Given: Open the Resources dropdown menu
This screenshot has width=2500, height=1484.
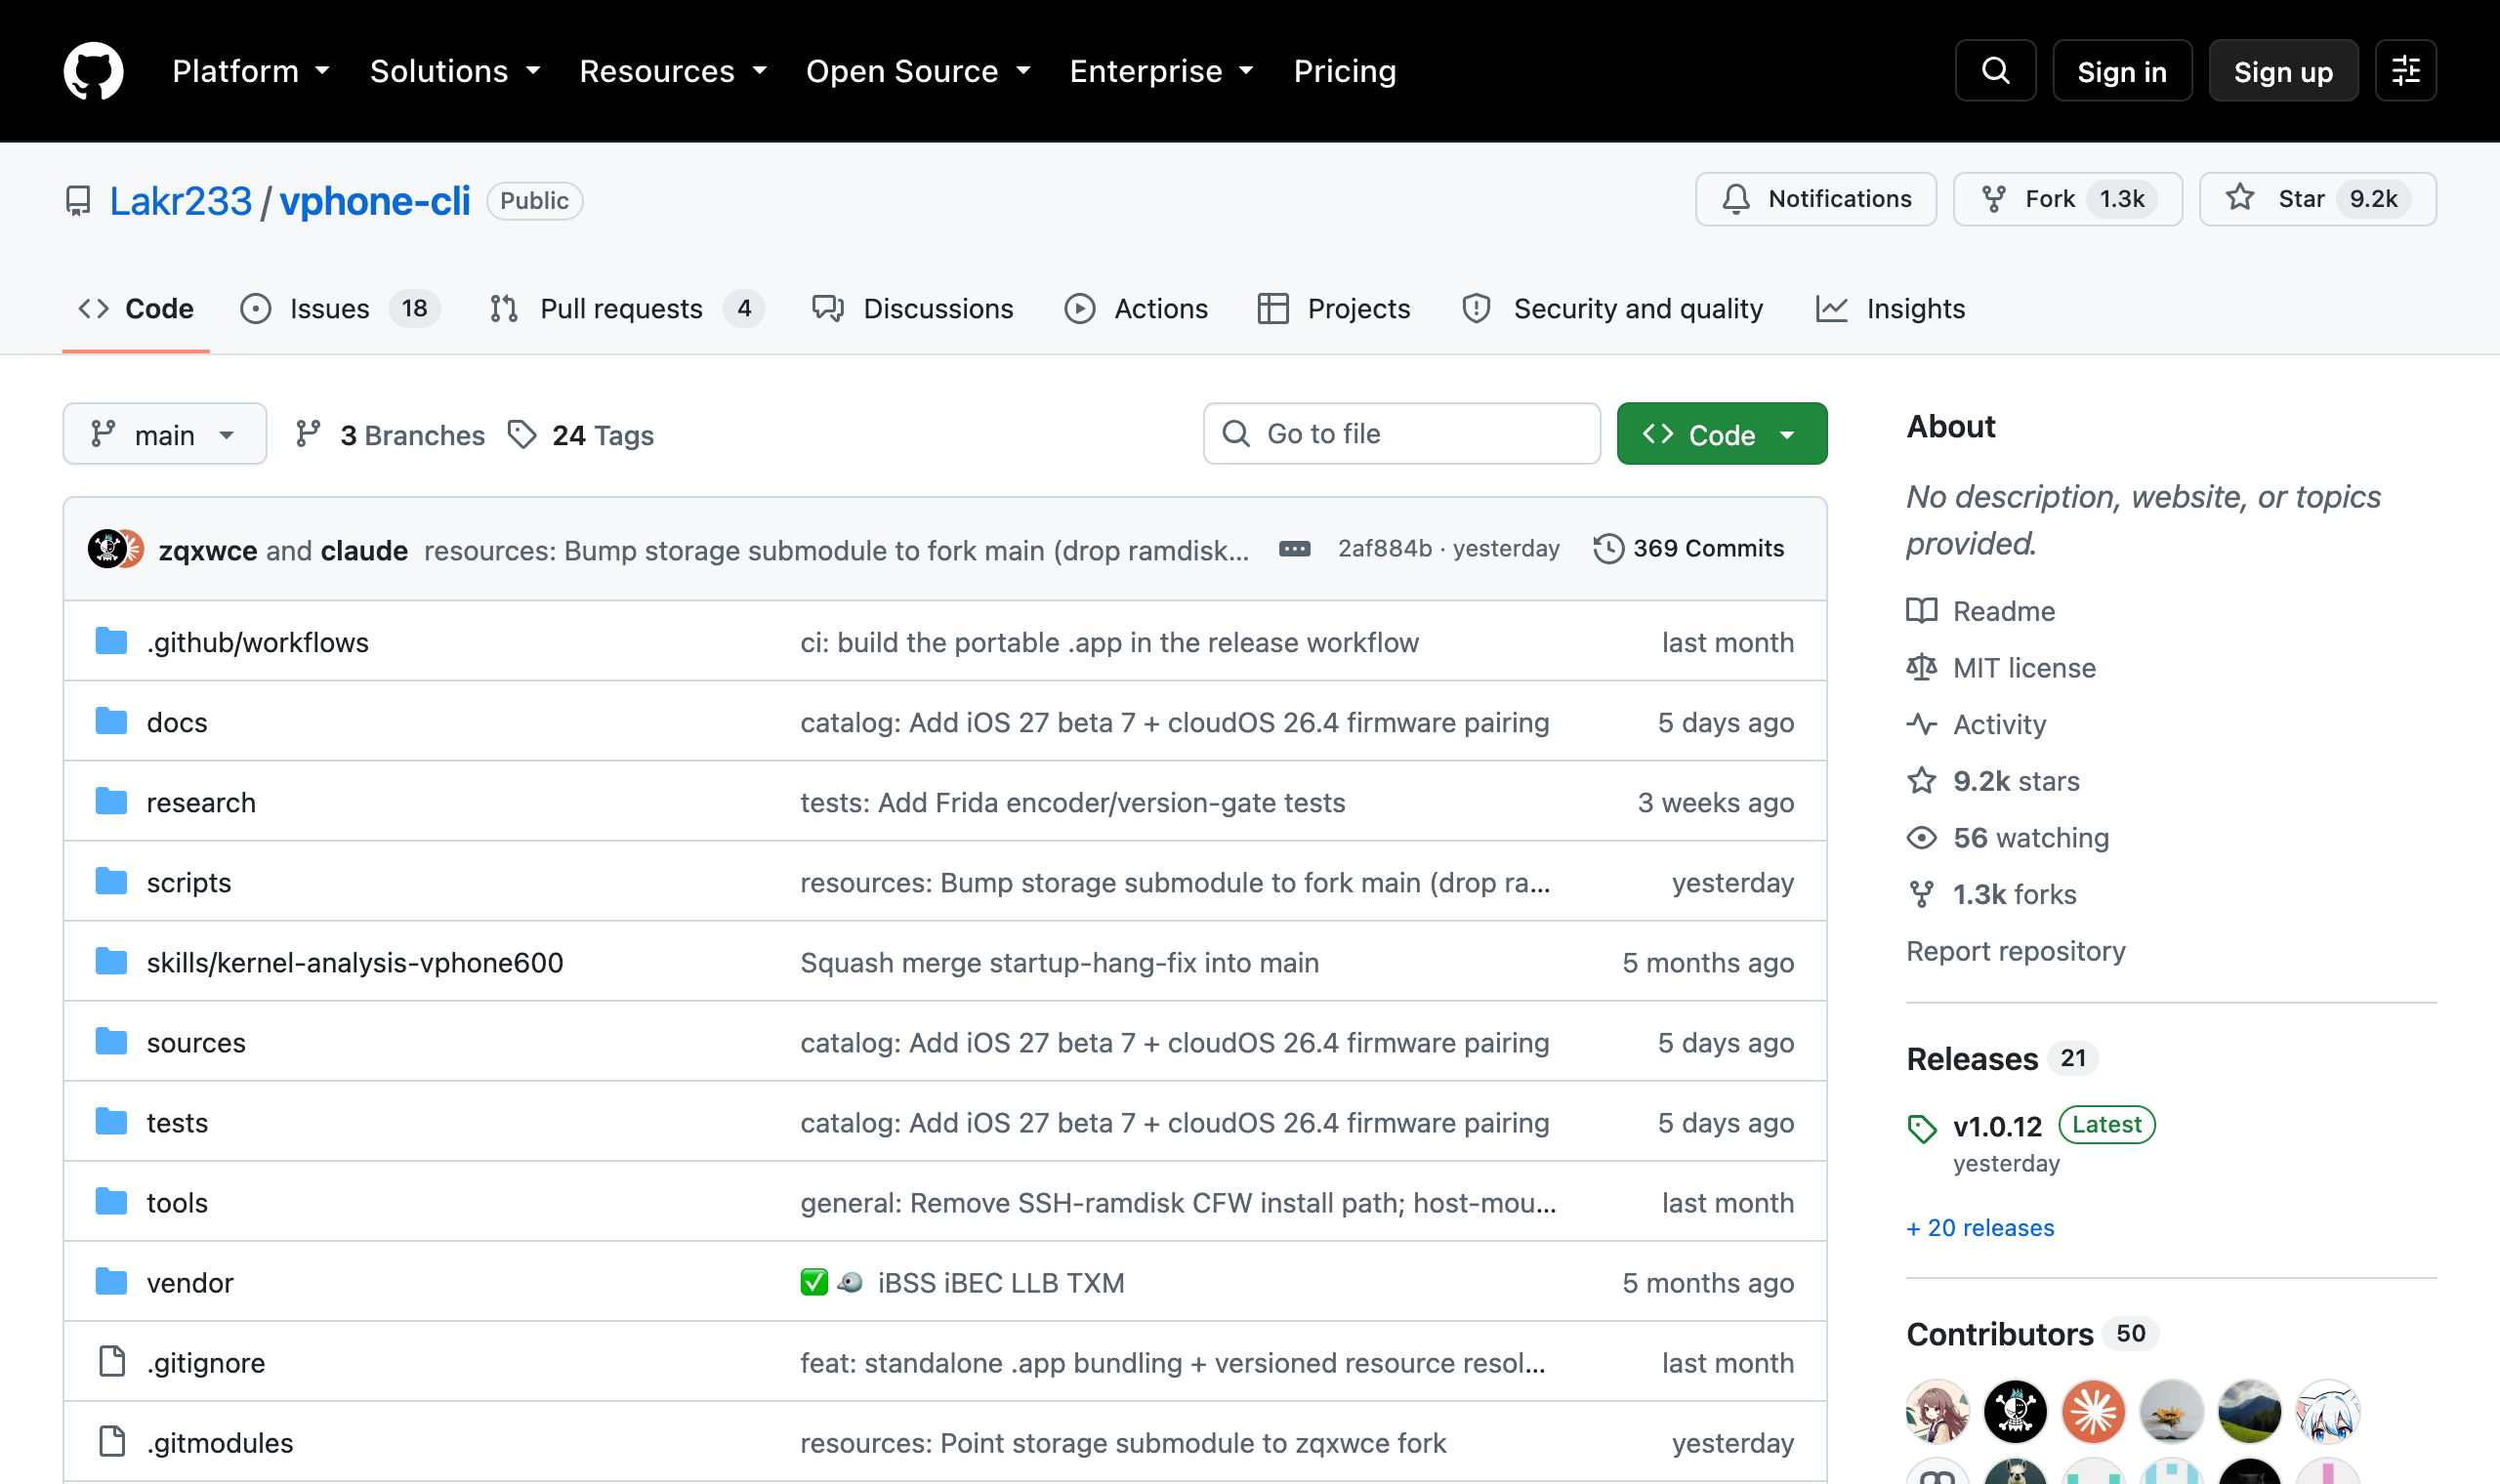Looking at the screenshot, I should click(673, 71).
